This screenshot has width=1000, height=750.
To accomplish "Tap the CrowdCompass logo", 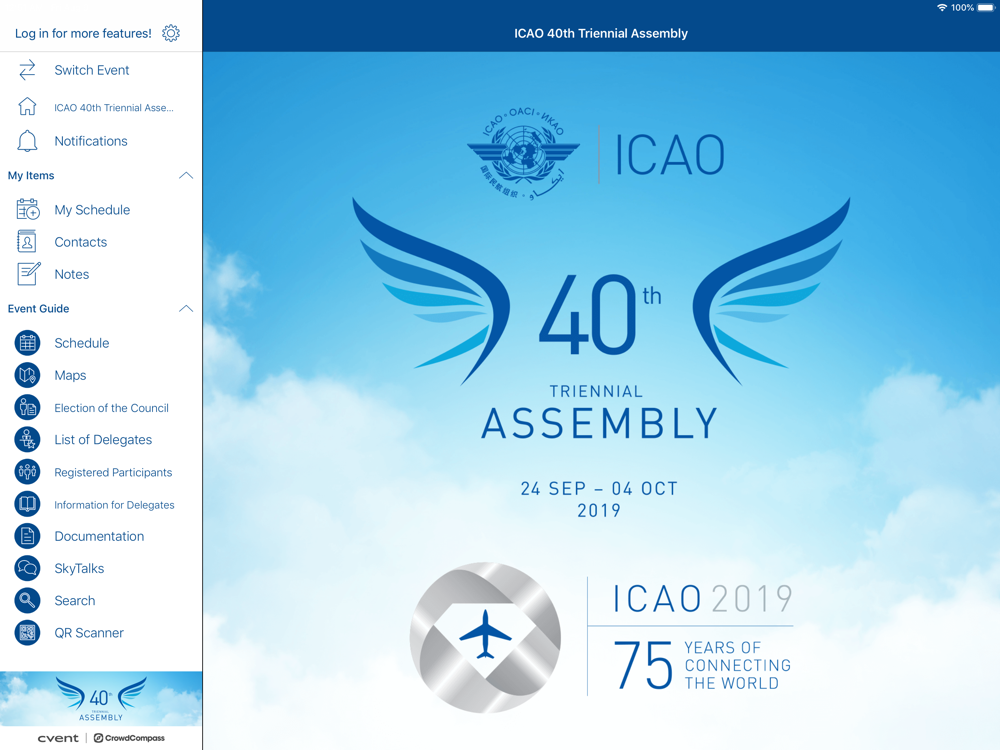I will [129, 738].
